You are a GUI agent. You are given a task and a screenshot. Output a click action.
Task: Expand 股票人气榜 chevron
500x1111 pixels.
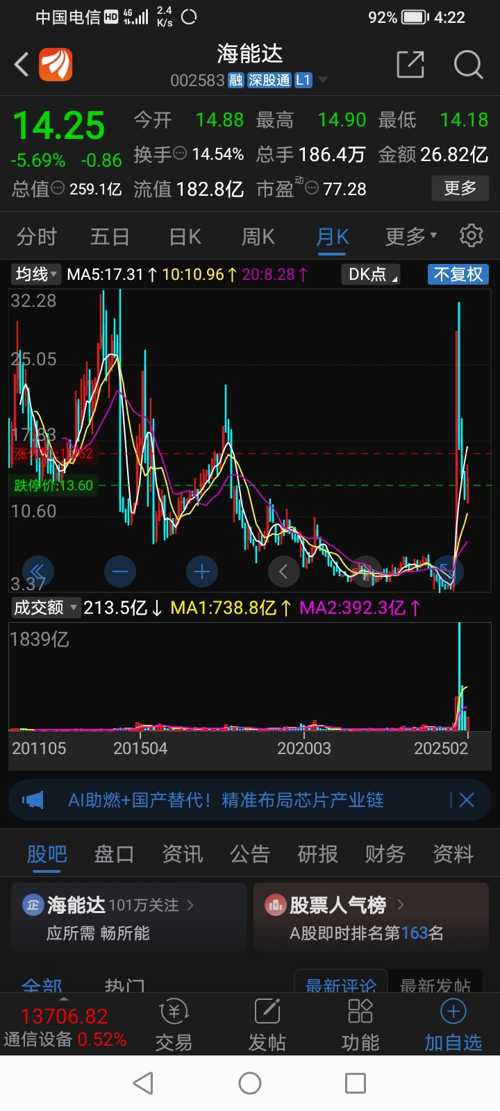pyautogui.click(x=400, y=905)
